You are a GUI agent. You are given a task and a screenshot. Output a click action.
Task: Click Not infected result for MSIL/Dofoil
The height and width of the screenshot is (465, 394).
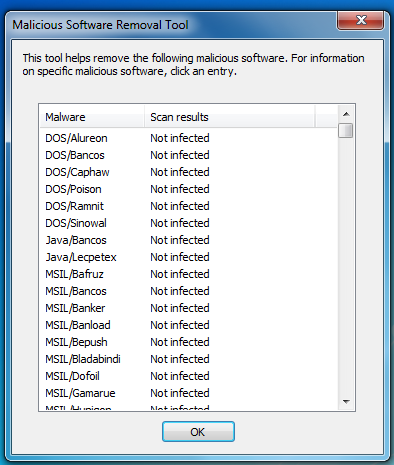pos(180,376)
